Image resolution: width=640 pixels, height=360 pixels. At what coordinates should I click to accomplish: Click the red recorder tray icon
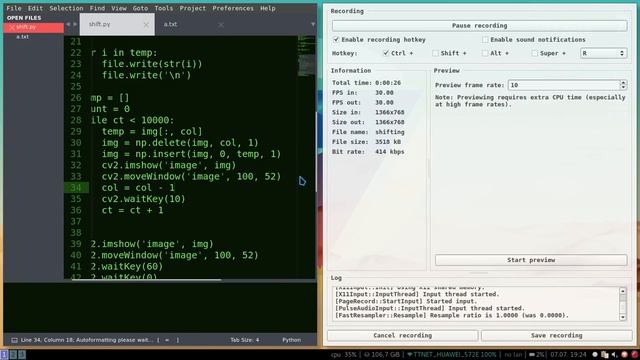click(x=624, y=354)
